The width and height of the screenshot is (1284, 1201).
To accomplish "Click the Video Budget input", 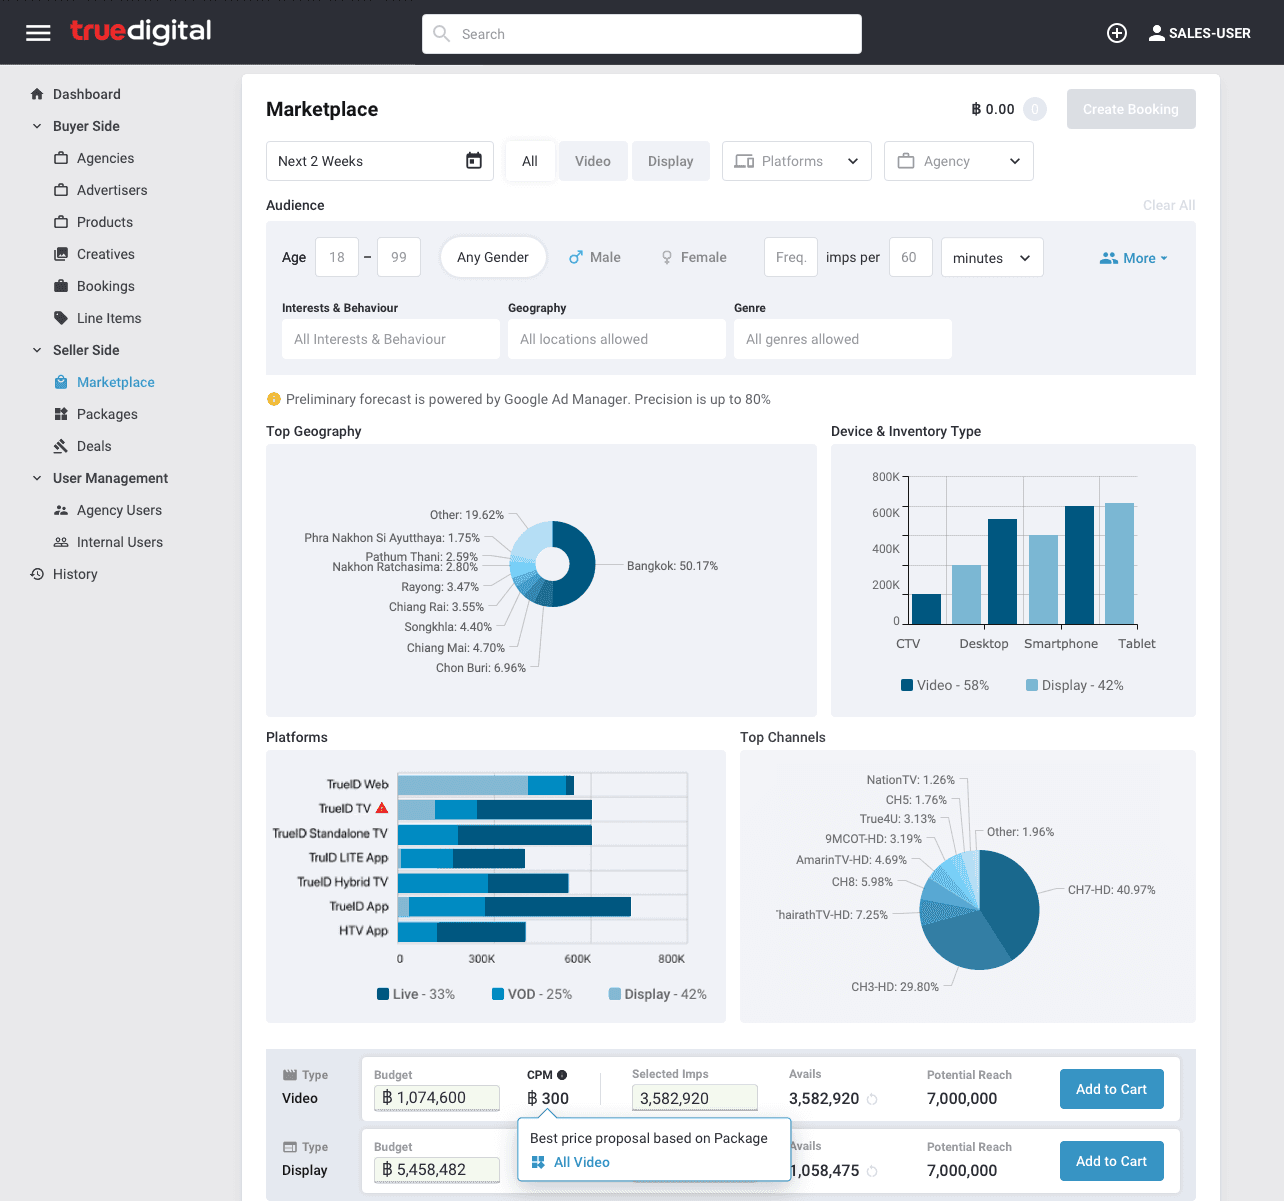I will coord(437,1098).
